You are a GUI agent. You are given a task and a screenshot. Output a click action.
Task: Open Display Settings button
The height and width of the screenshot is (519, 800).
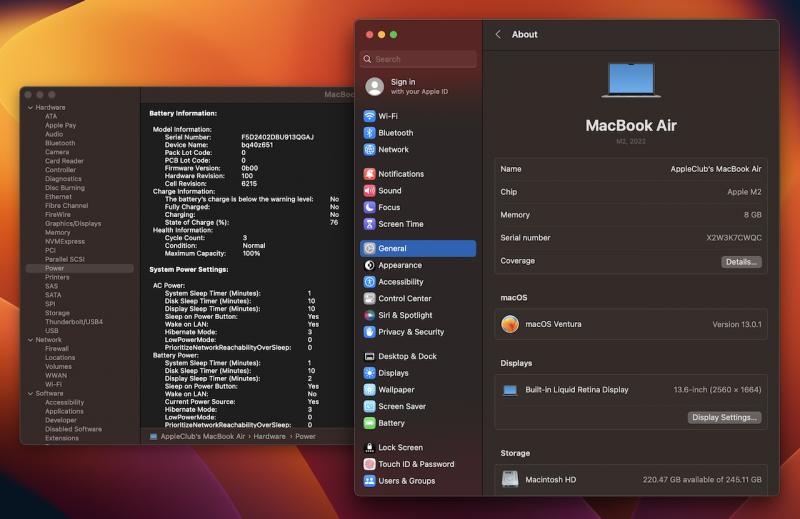pyautogui.click(x=724, y=417)
